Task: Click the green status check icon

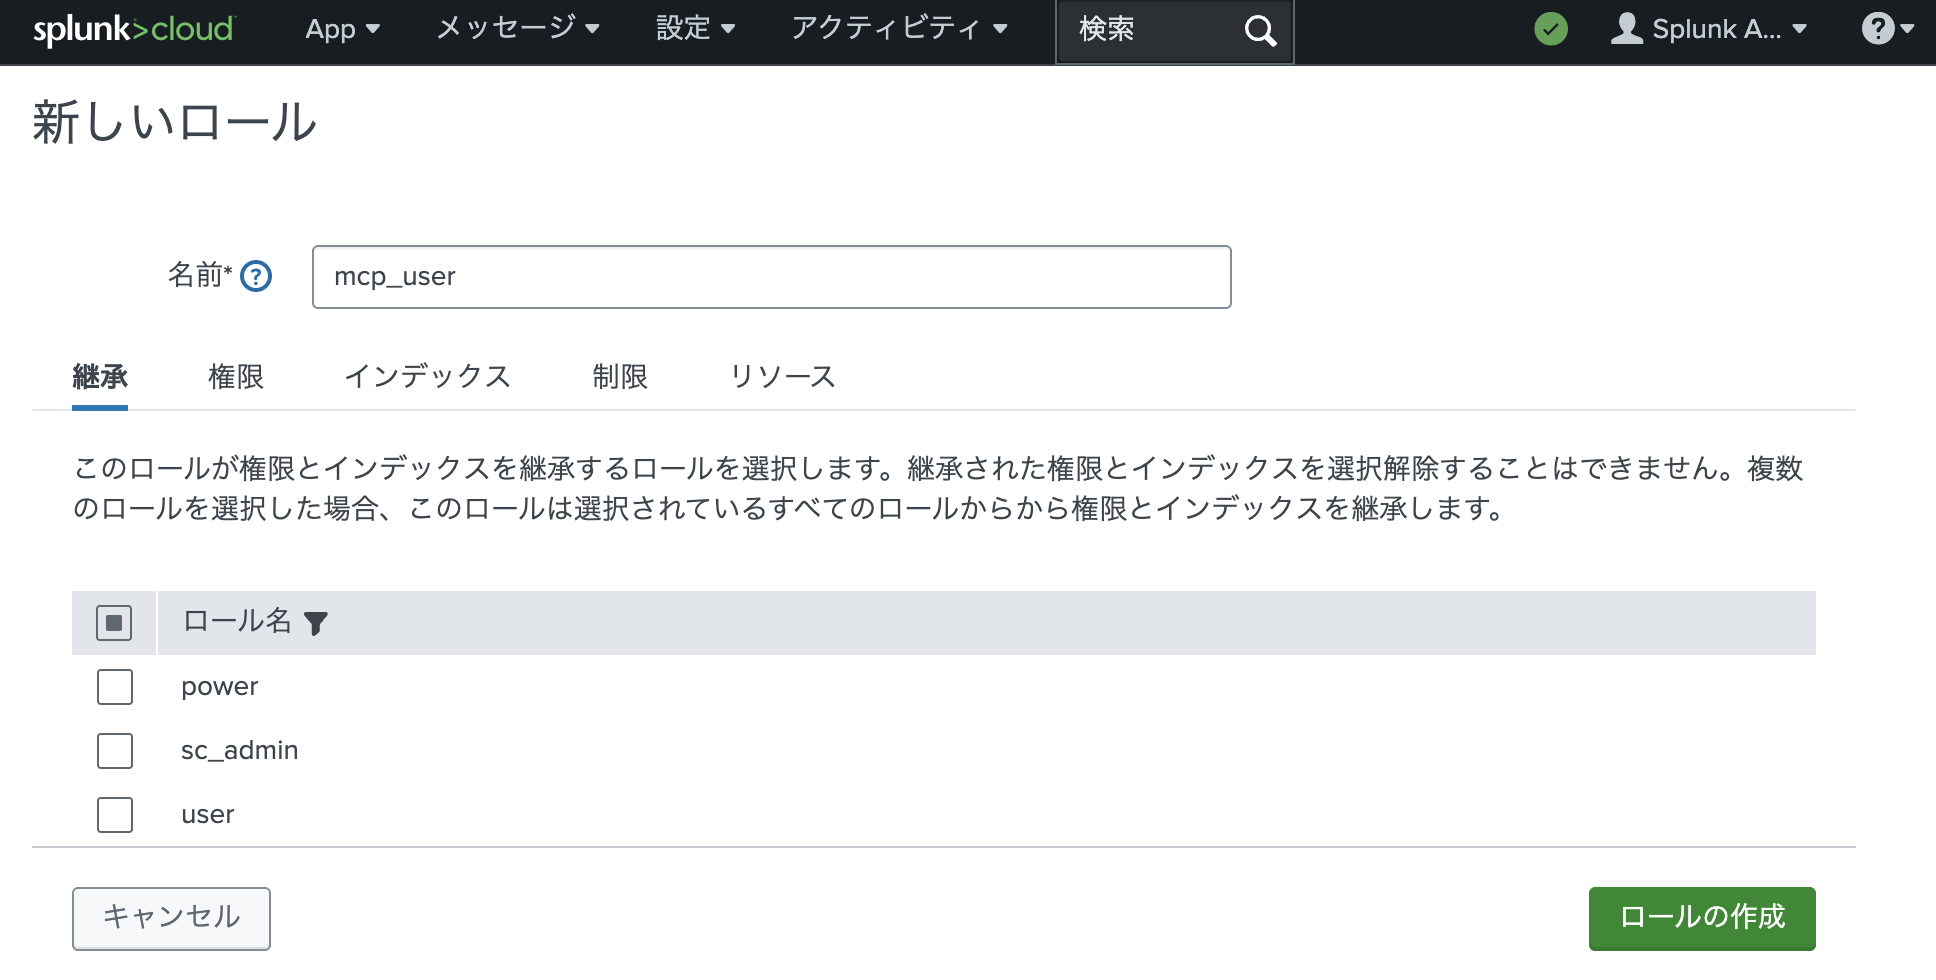Action: [1550, 29]
